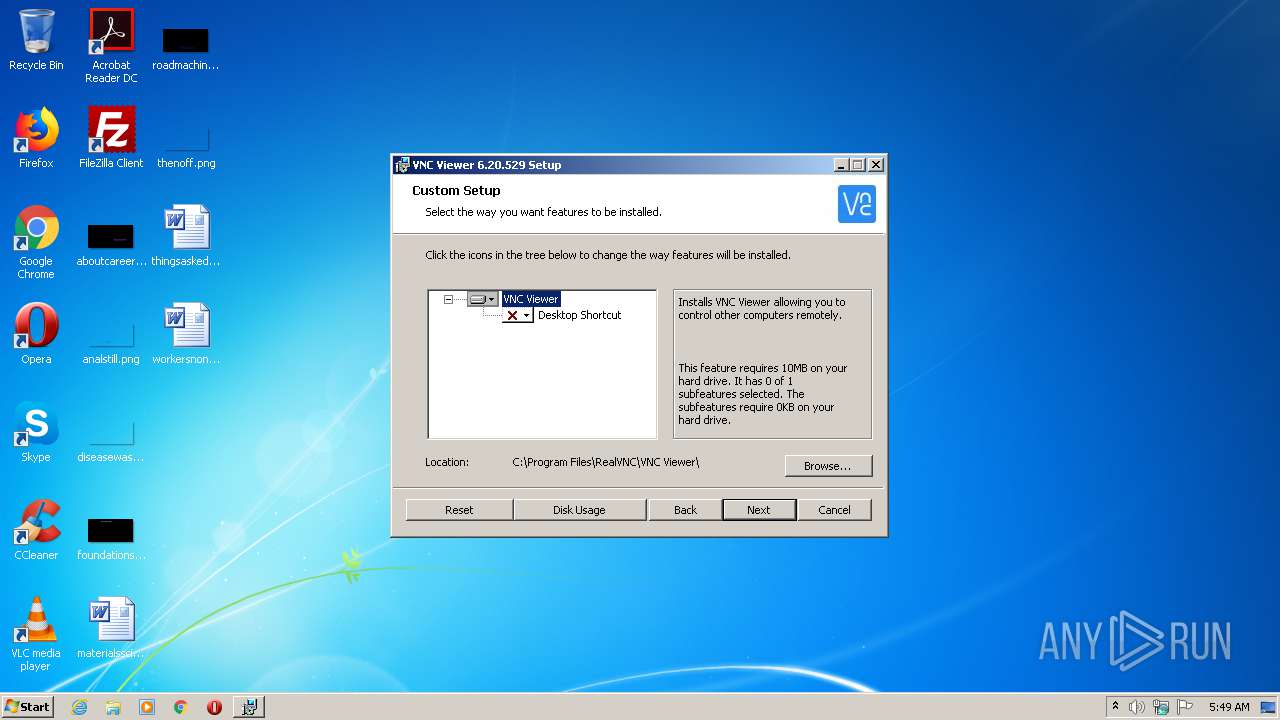
Task: Open Opera from the taskbar
Action: click(x=214, y=707)
